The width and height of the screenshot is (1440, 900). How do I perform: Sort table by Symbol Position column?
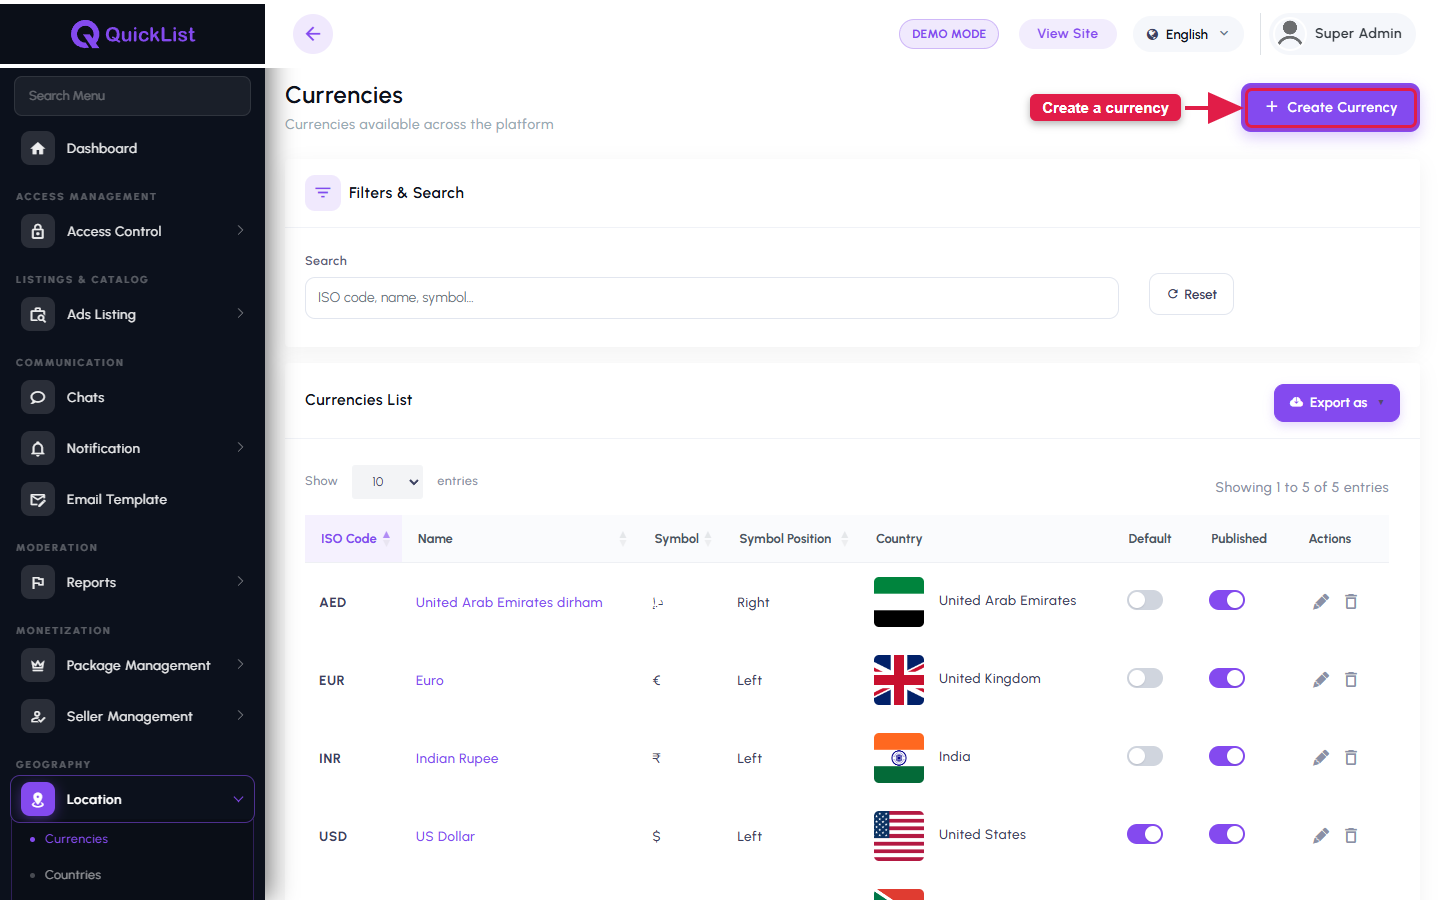tap(794, 539)
